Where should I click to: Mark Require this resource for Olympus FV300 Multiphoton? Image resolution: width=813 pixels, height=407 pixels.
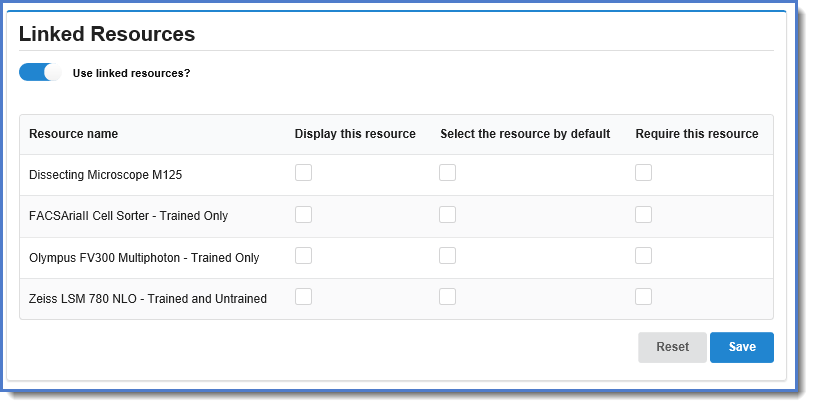(644, 256)
